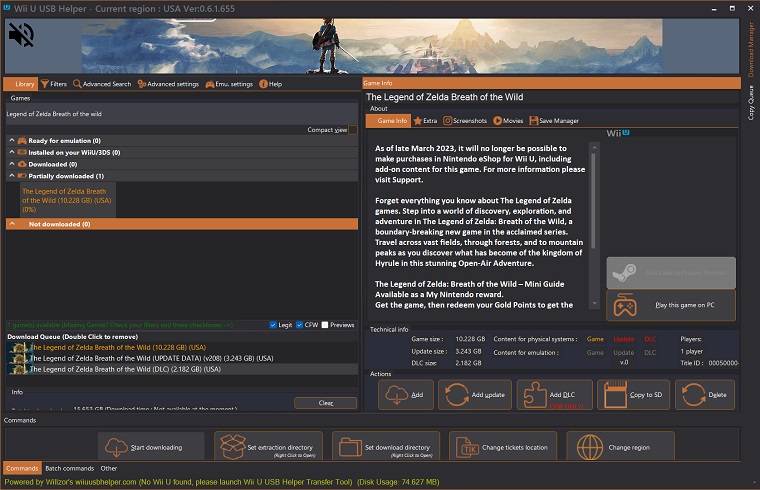Collapse the Partially downloaded group
Image resolution: width=760 pixels, height=490 pixels.
[x=12, y=175]
